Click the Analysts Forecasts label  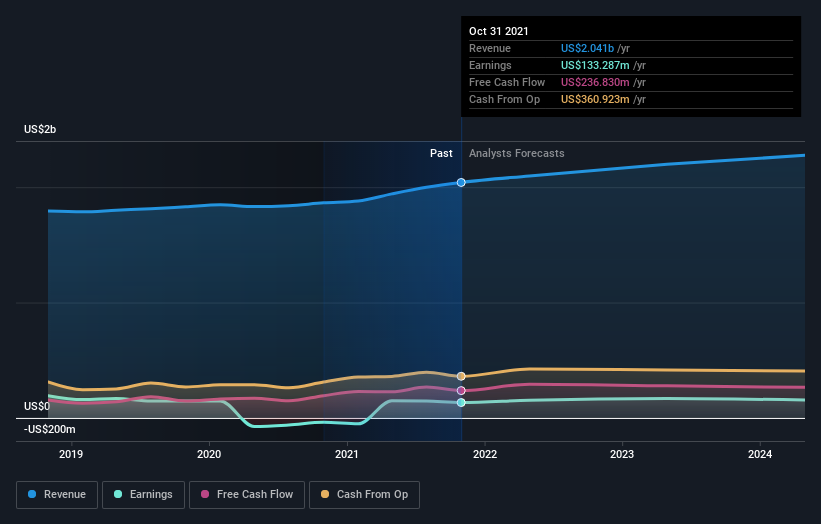point(517,153)
